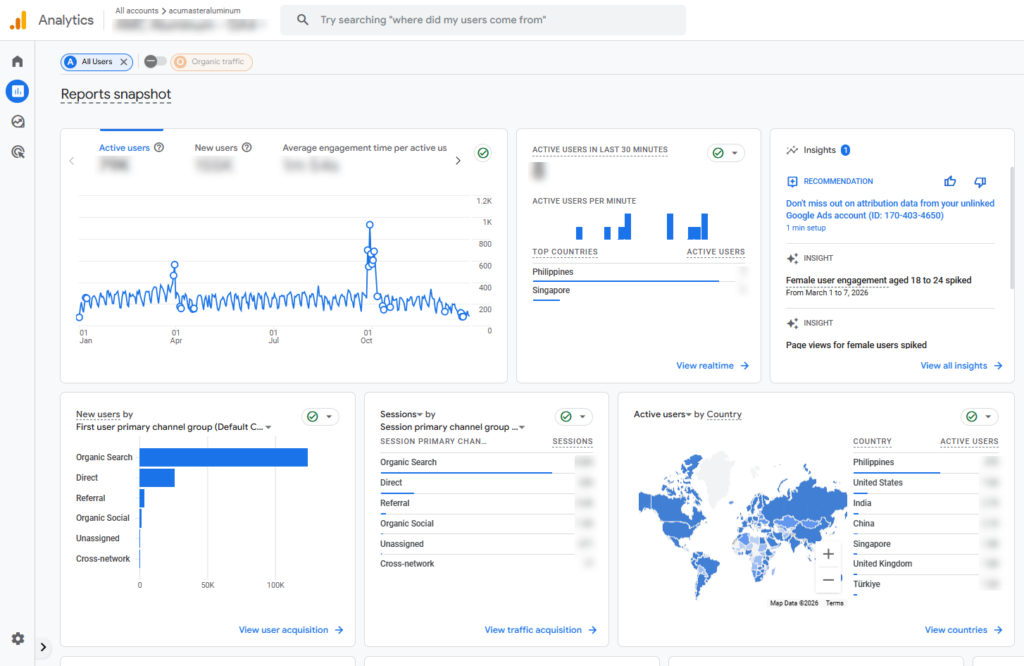Dismiss the recommendation with the thumbs down icon
Image resolution: width=1024 pixels, height=666 pixels.
[980, 182]
